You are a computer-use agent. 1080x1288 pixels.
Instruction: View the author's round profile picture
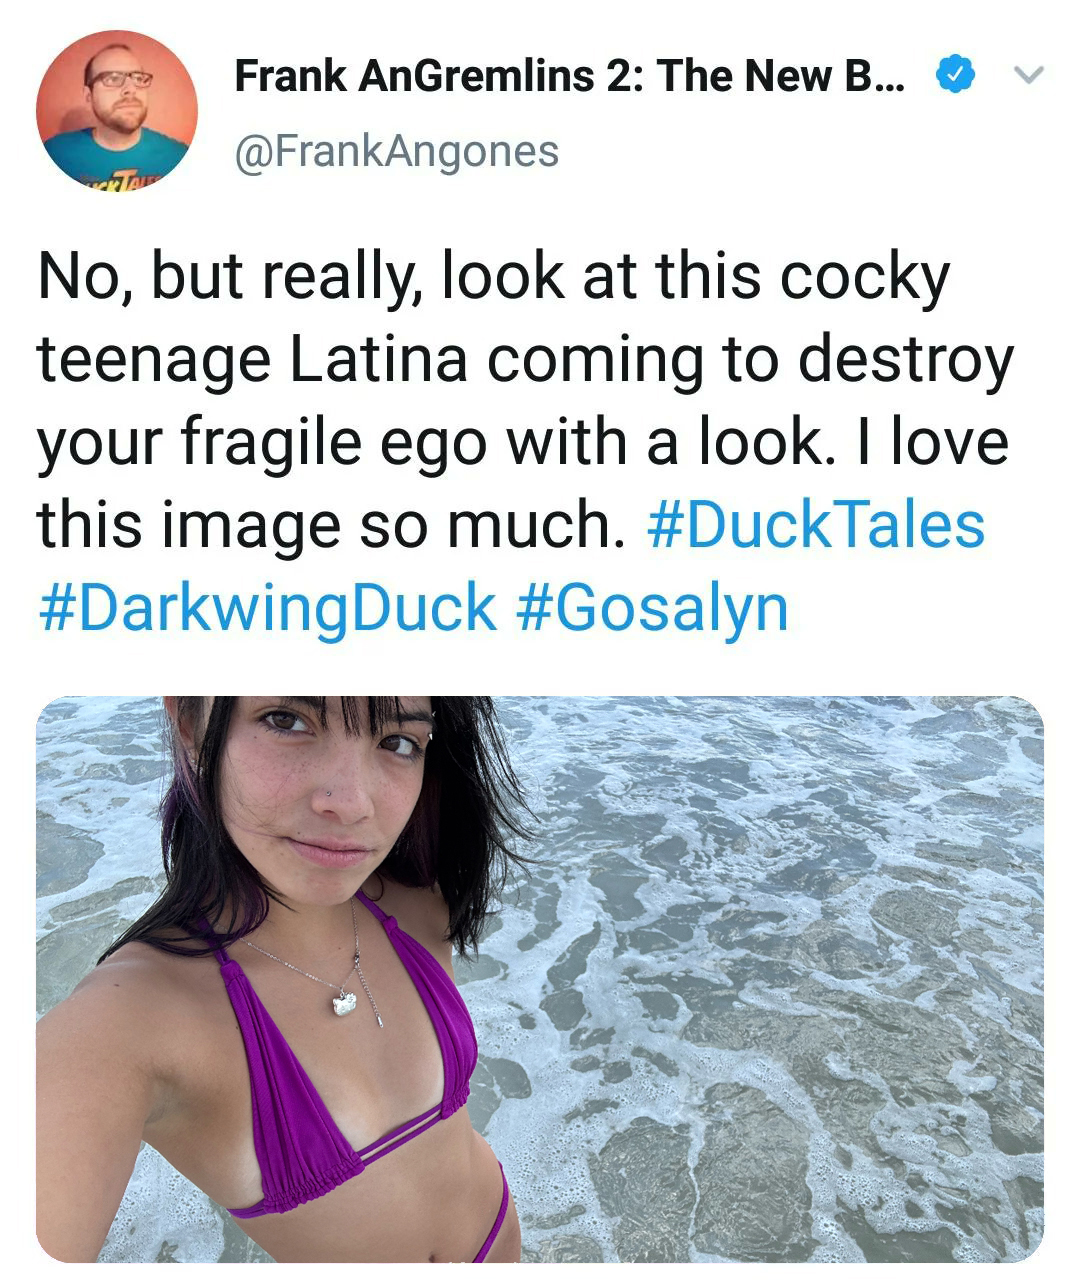click(x=117, y=110)
